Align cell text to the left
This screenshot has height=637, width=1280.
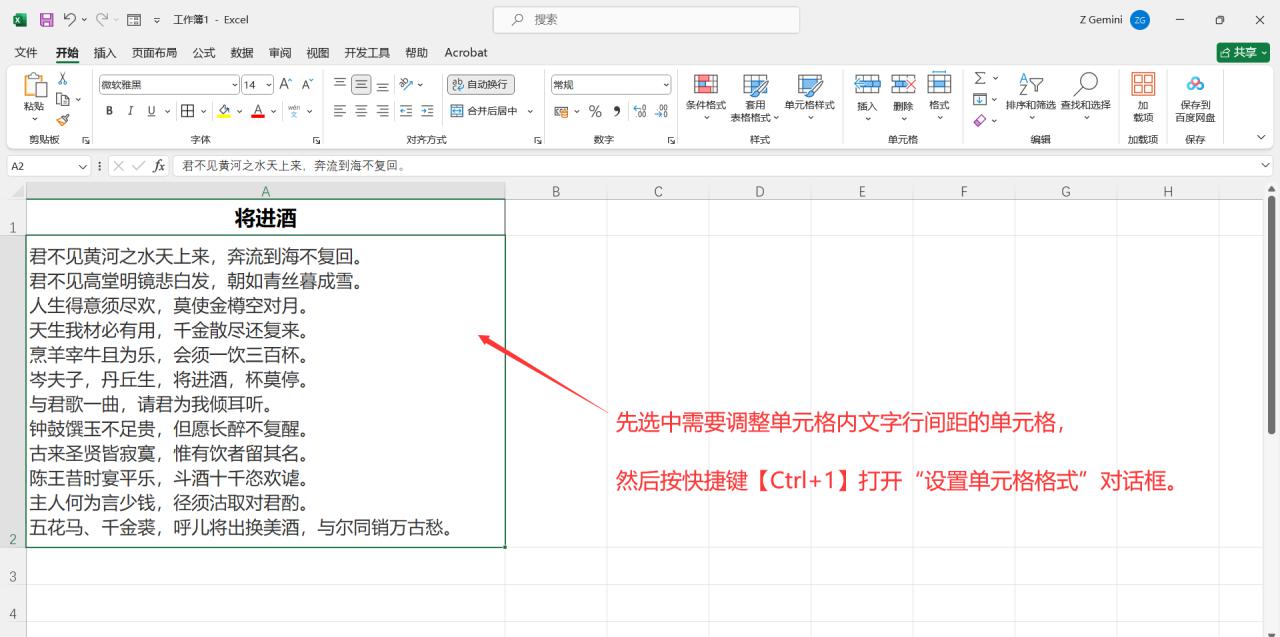coord(340,111)
